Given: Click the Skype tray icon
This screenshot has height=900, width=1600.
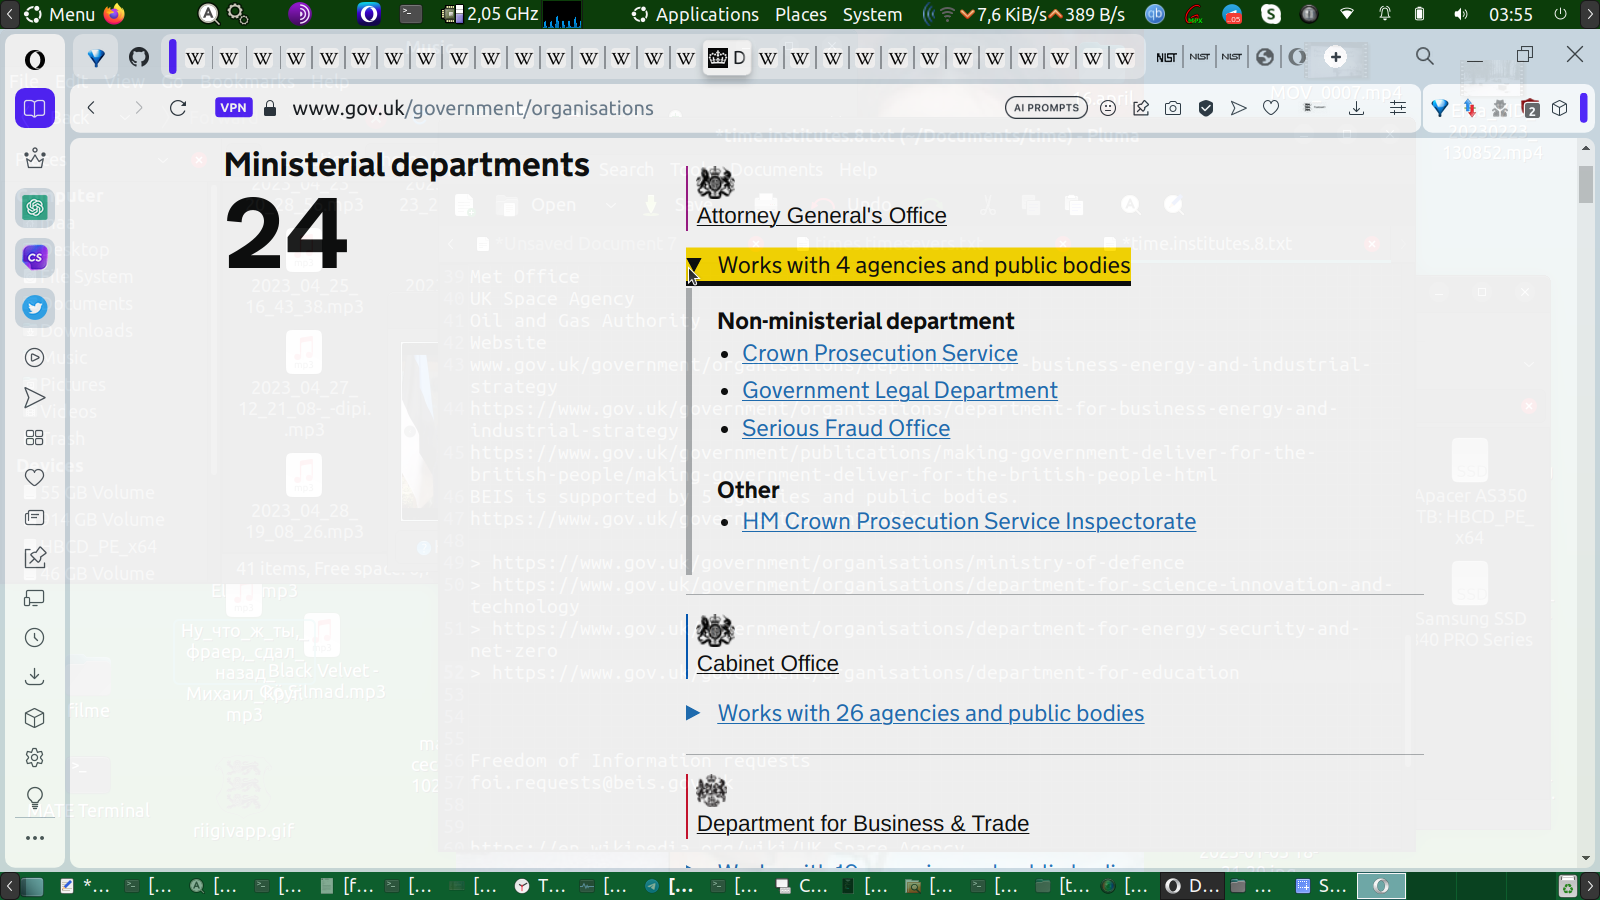Looking at the screenshot, I should [x=1271, y=14].
